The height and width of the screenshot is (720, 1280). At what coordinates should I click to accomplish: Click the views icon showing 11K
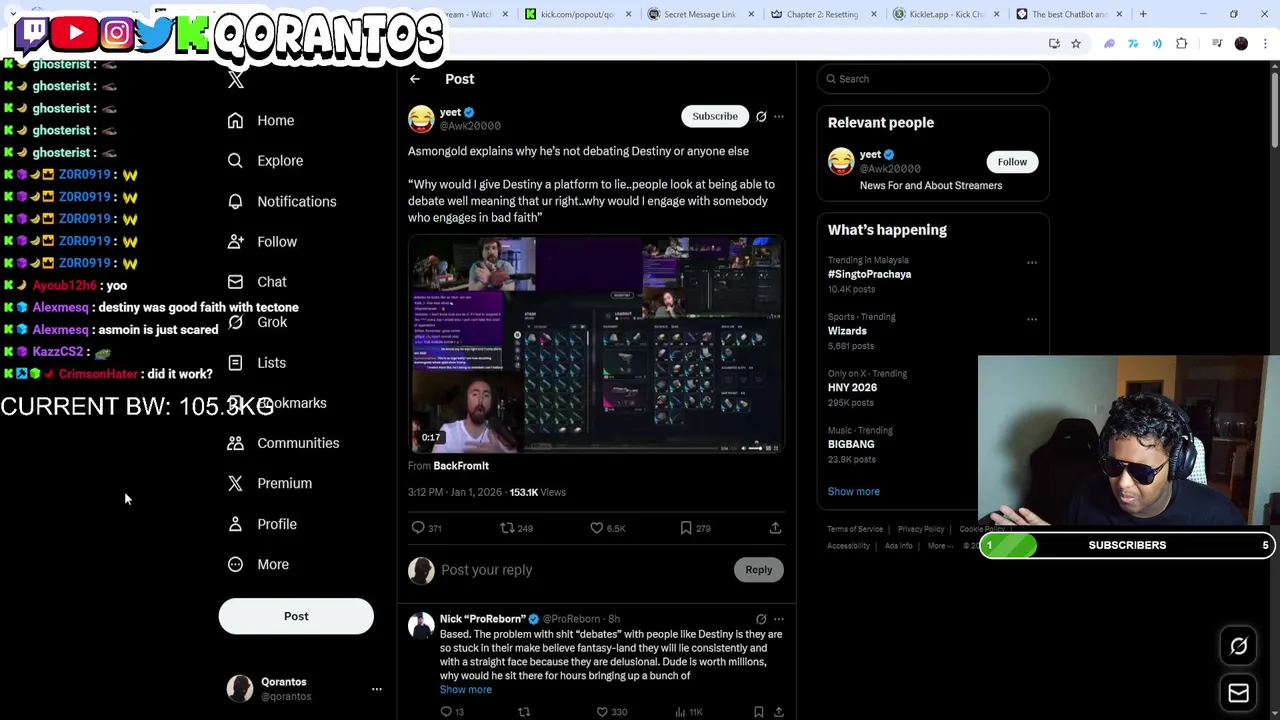click(680, 712)
